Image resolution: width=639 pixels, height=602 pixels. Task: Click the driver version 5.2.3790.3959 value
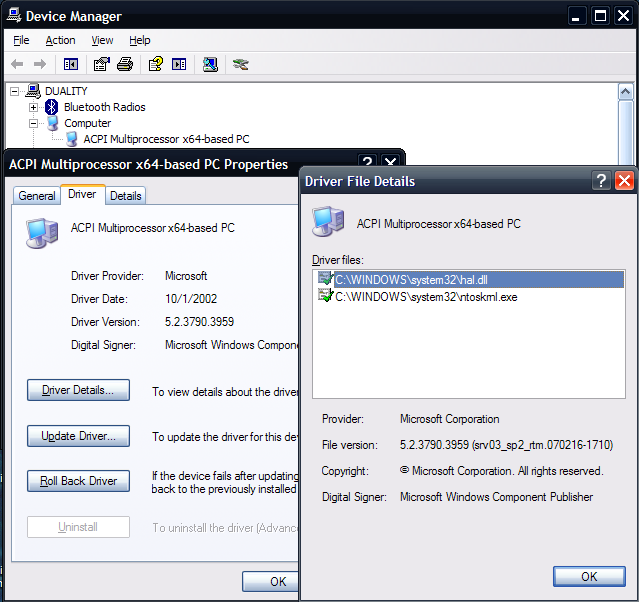tap(199, 322)
